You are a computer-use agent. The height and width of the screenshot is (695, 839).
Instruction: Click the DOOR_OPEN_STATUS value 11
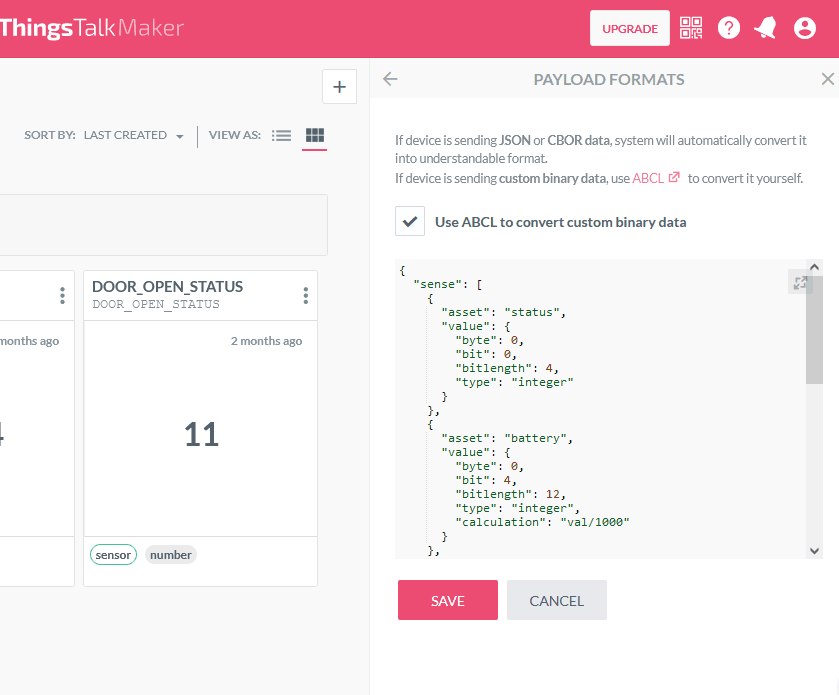click(x=201, y=434)
